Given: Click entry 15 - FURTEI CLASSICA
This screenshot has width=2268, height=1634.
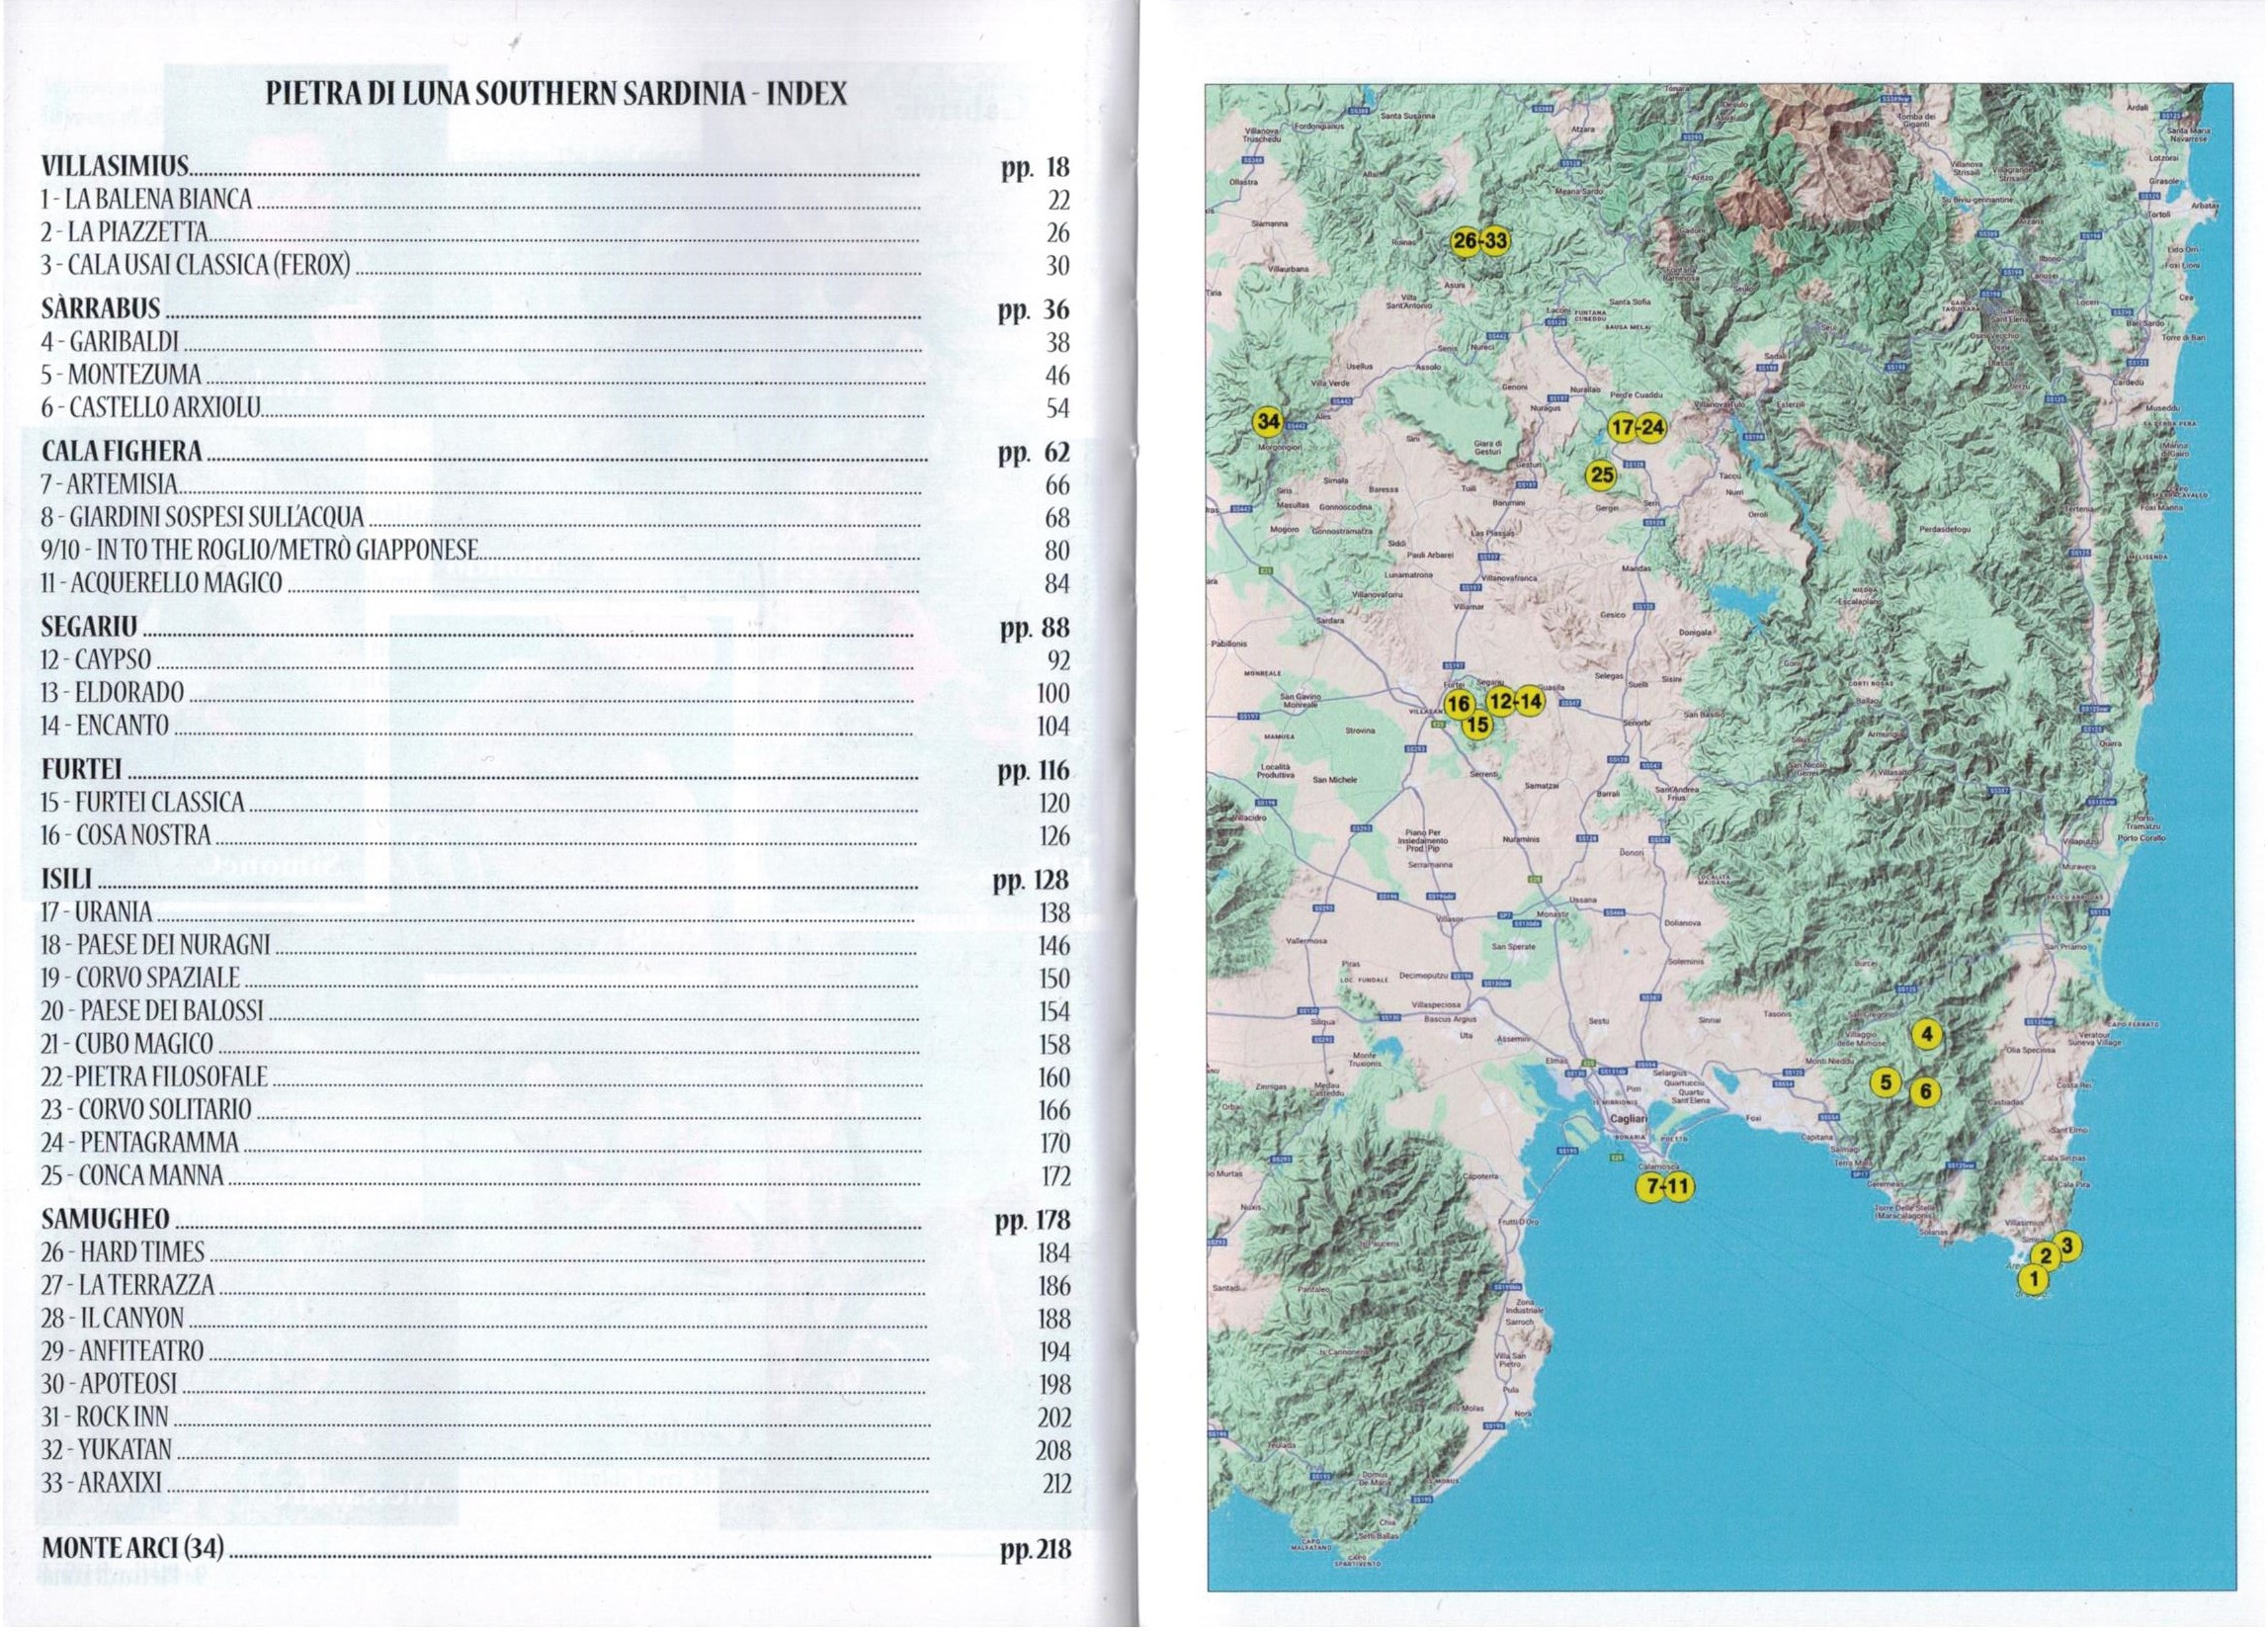Looking at the screenshot, I should [x=143, y=803].
